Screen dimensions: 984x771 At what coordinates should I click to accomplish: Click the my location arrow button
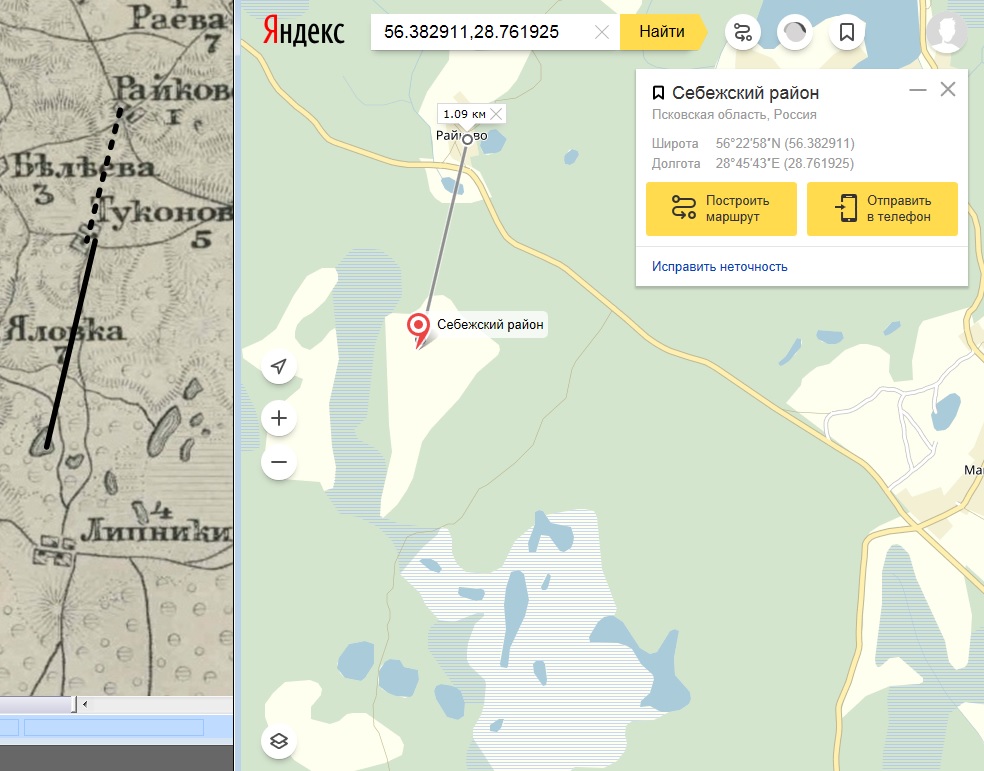click(279, 366)
